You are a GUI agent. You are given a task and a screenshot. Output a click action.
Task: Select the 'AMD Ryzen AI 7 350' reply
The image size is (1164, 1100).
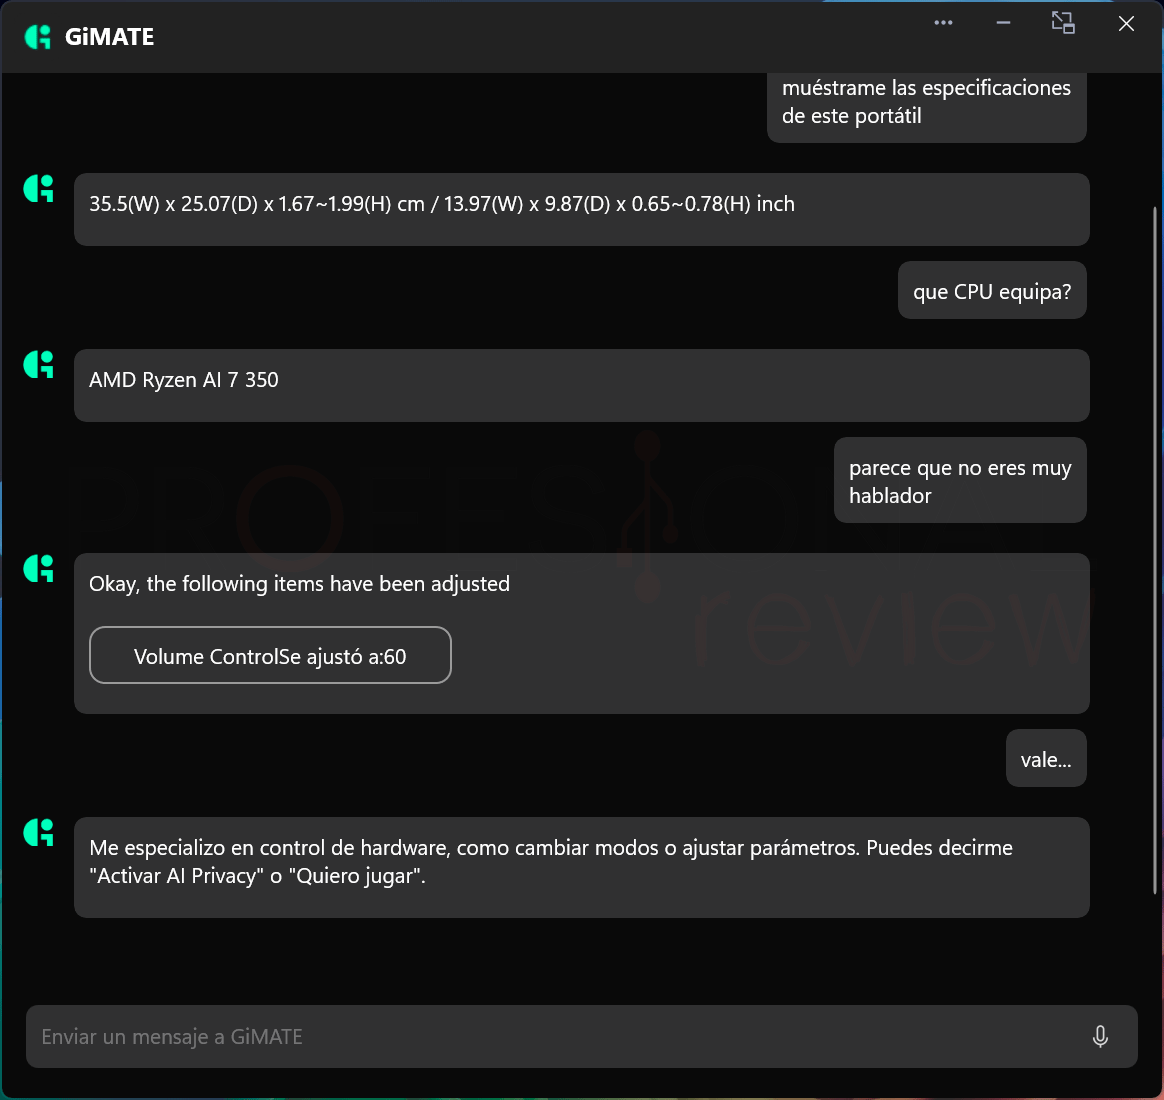581,385
